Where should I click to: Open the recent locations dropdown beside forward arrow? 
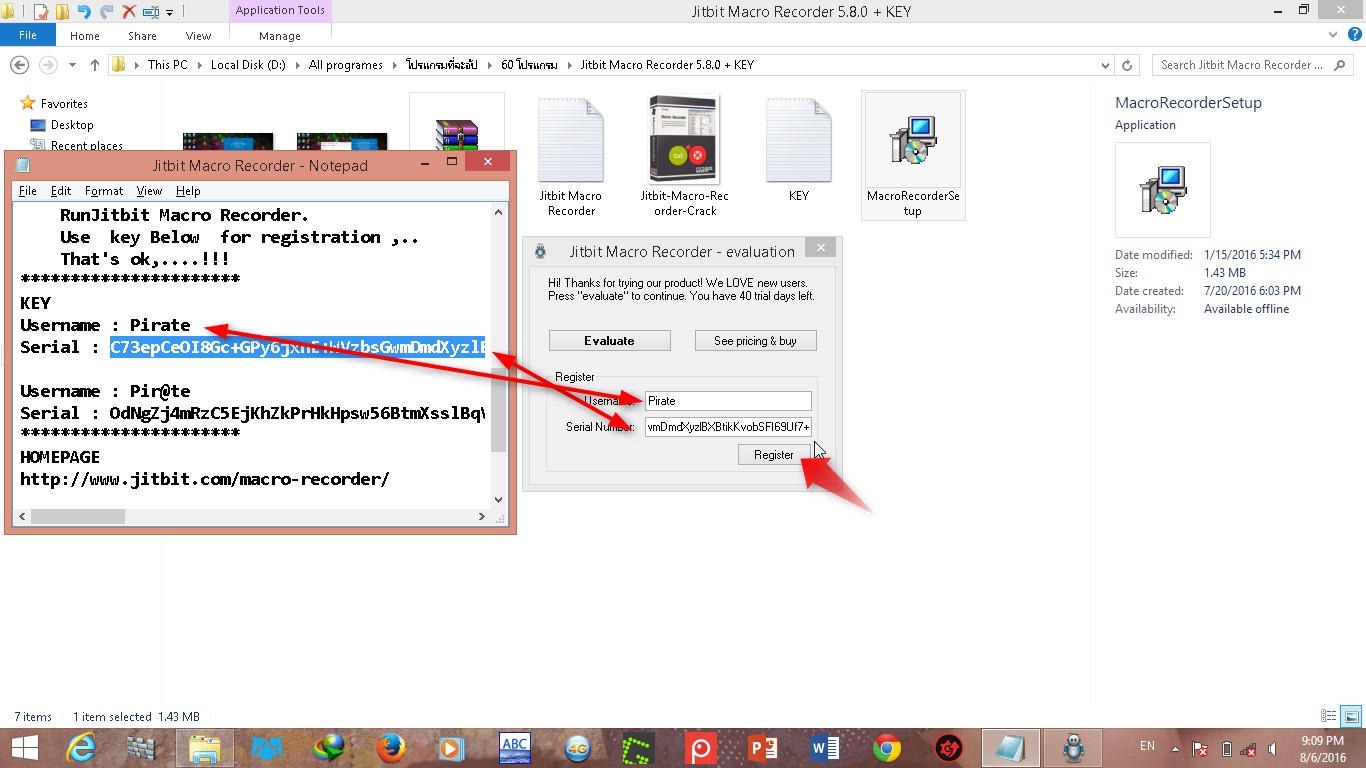coord(72,65)
